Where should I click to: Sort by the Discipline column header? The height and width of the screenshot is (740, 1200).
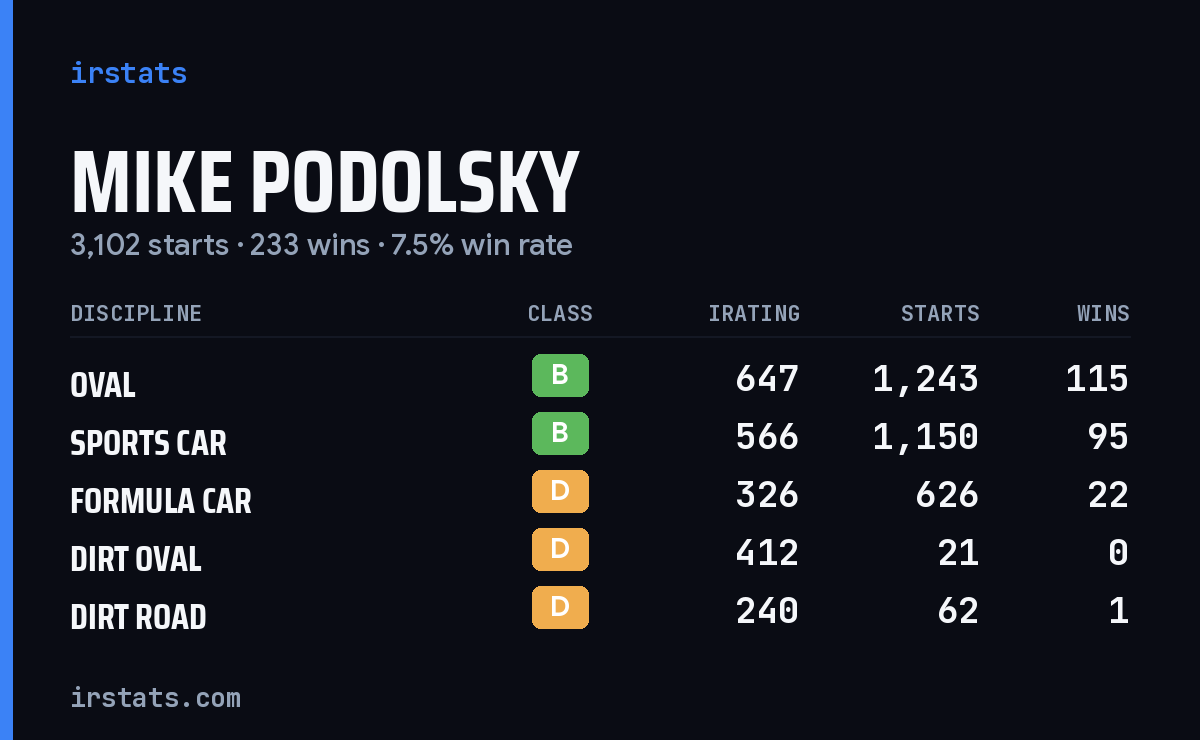(x=136, y=313)
